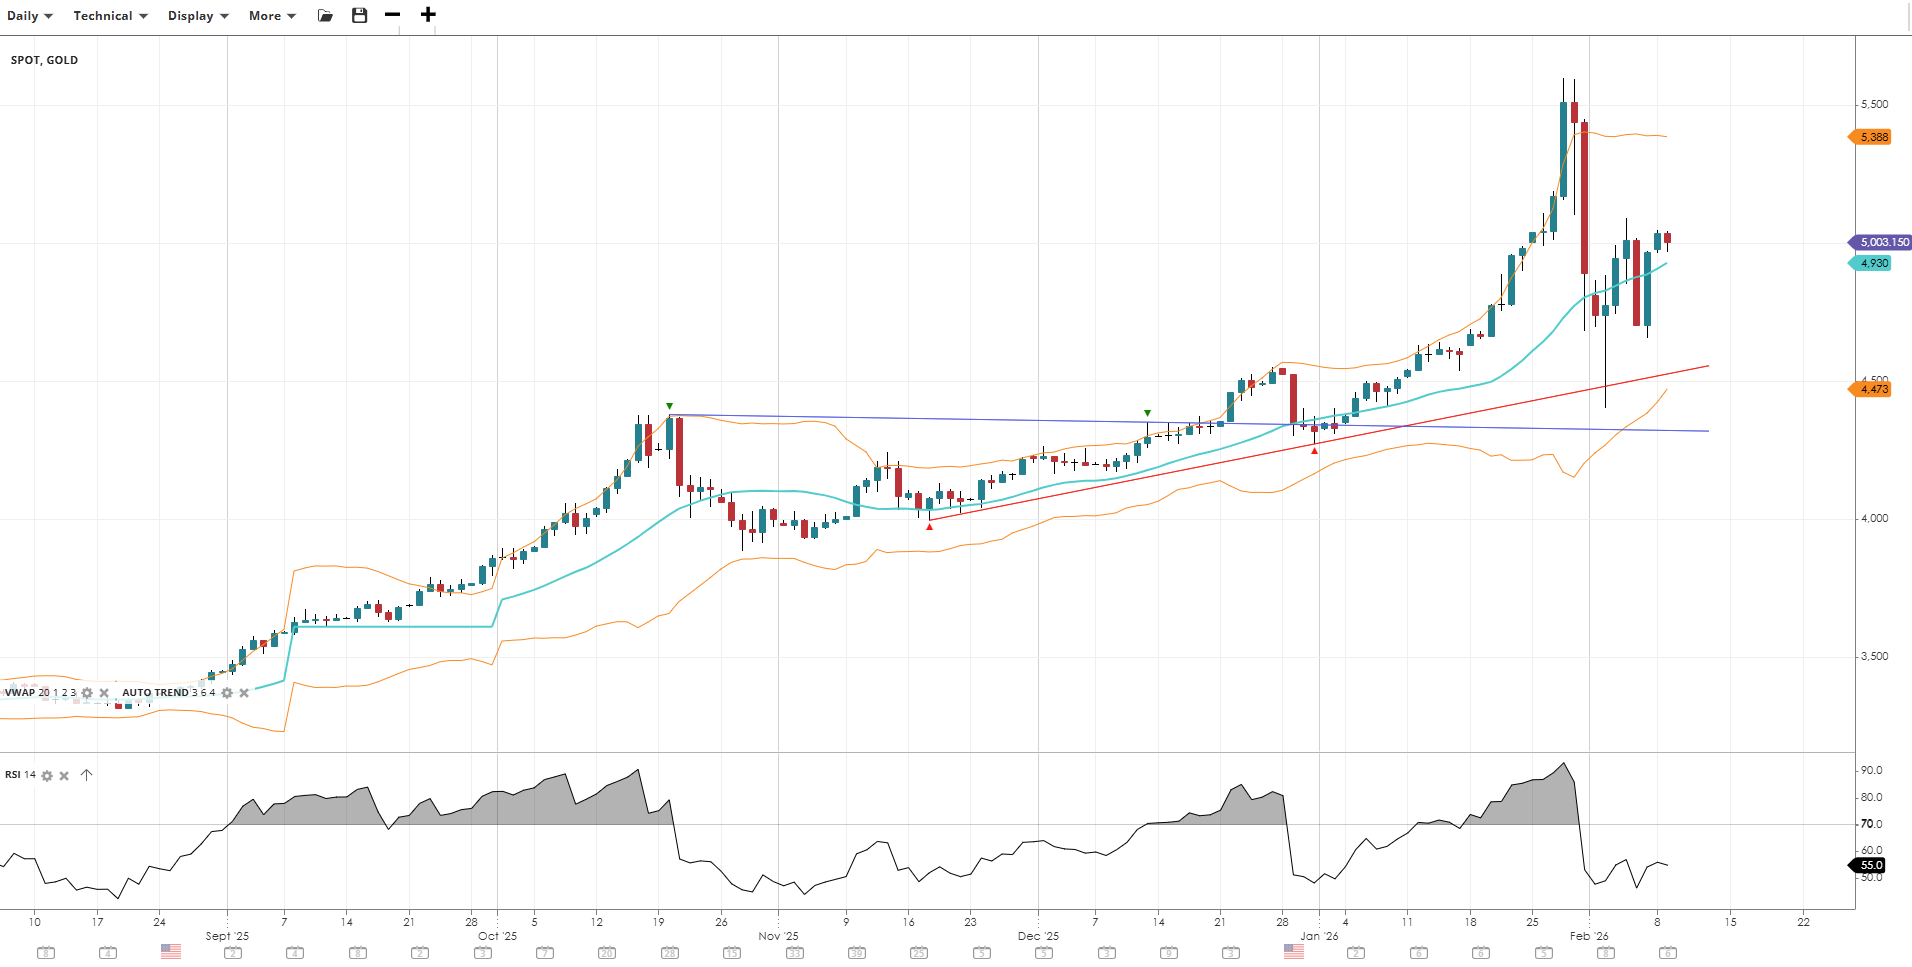Expand the Display options dropdown
Viewport: 1912px width, 967px height.
198,16
